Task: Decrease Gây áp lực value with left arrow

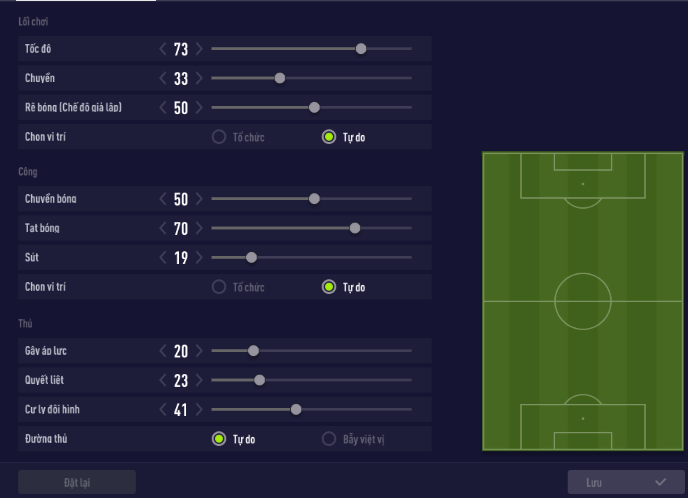Action: click(x=164, y=351)
